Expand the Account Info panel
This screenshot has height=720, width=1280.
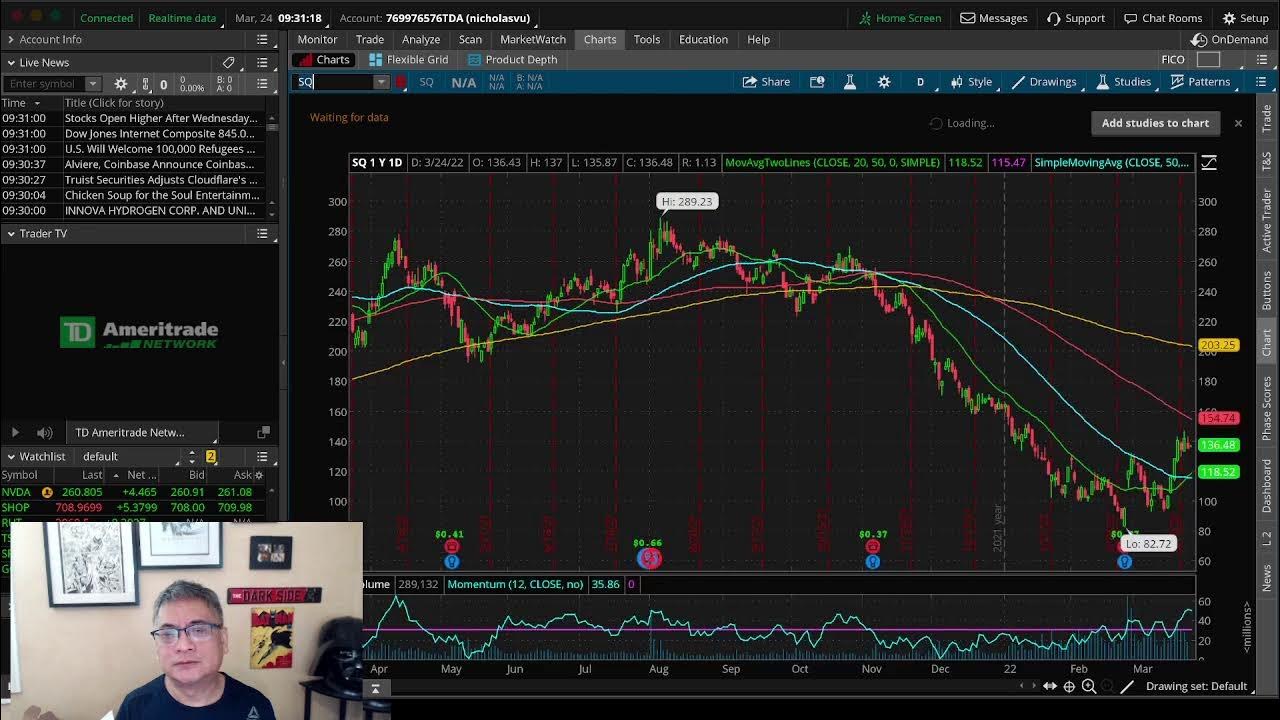10,39
